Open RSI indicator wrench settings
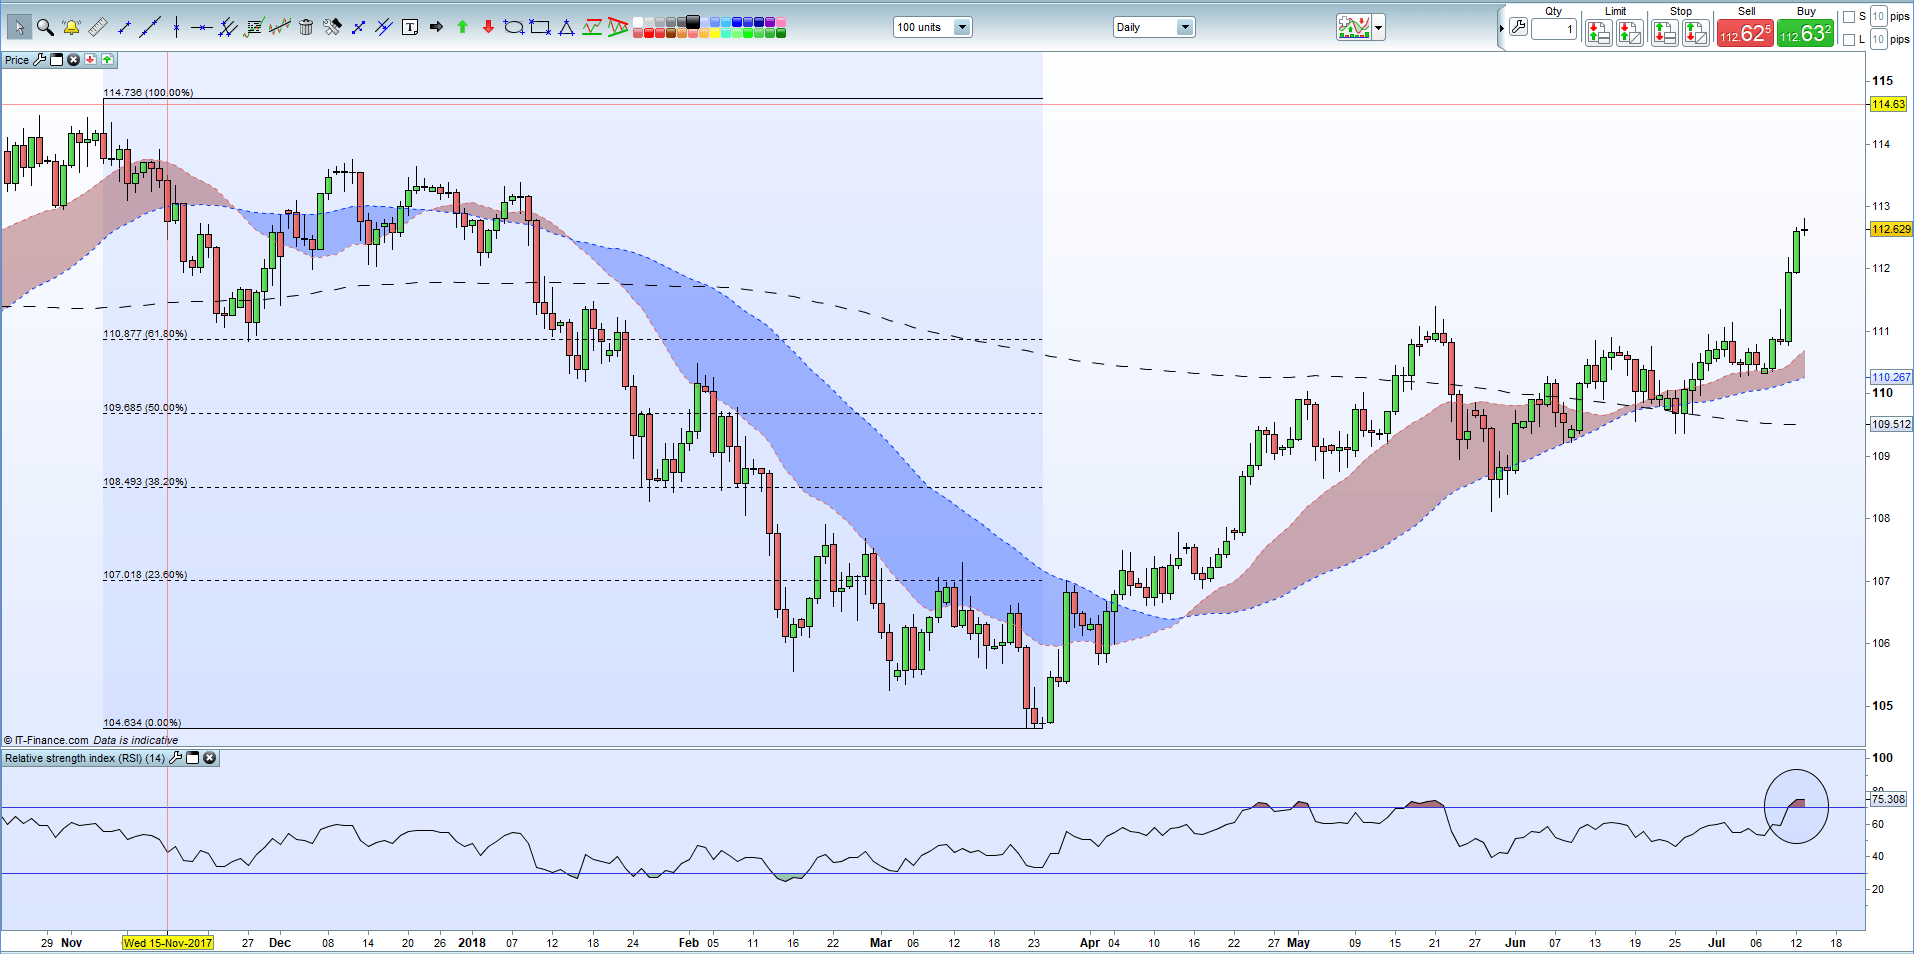Viewport: 1914px width, 954px height. tap(176, 758)
